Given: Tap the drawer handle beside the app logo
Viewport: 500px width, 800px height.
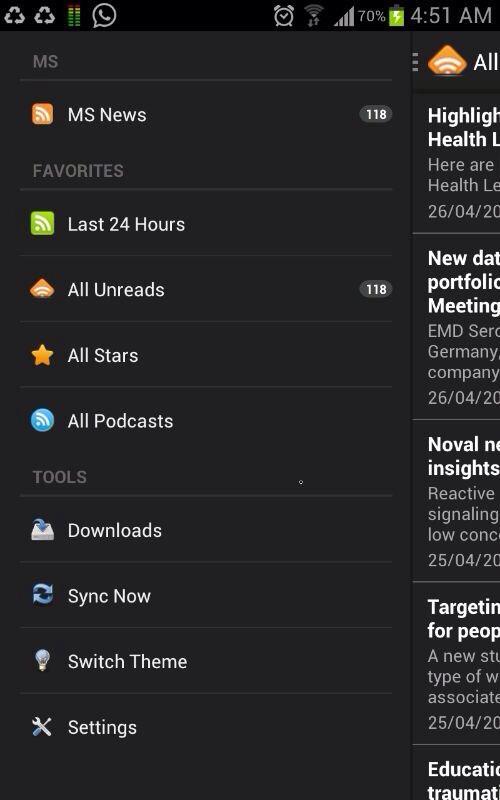Looking at the screenshot, I should pos(415,62).
